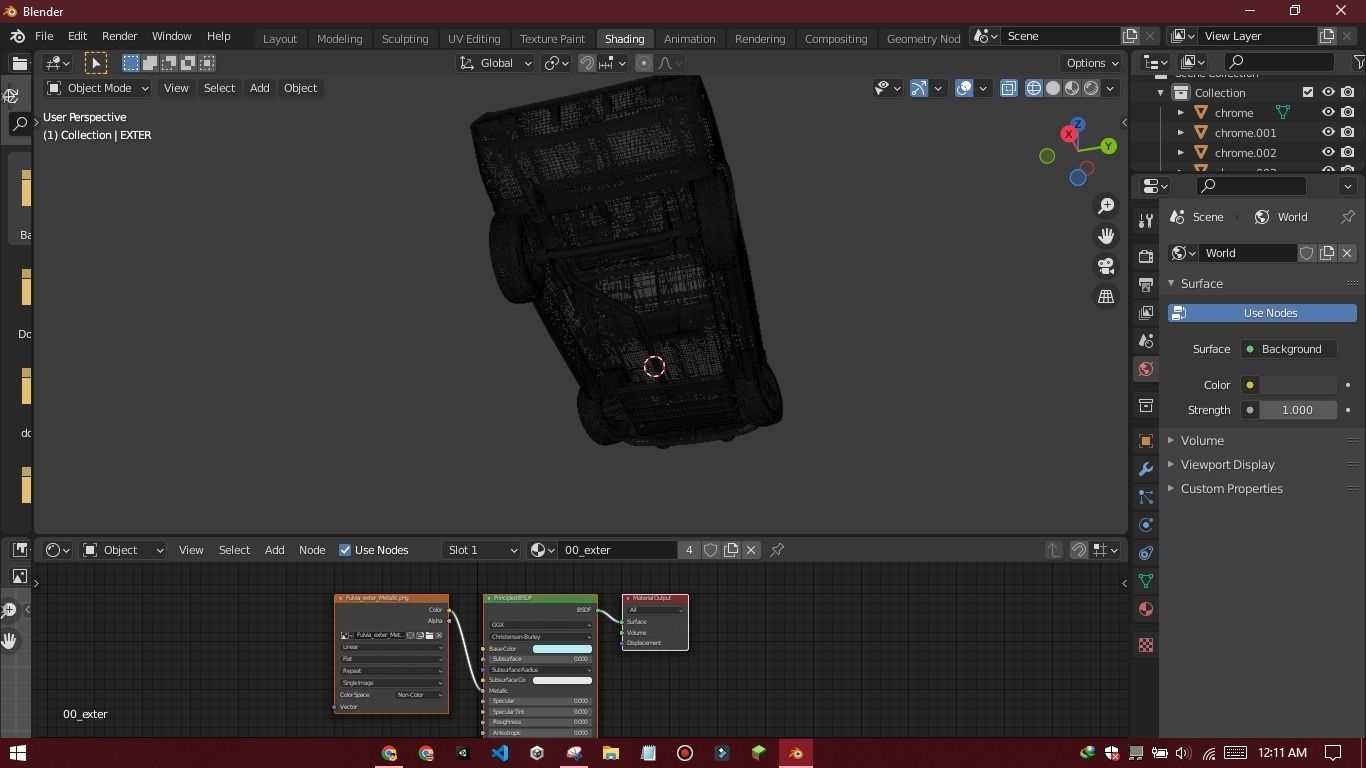Collapse the Surface panel in World properties
The width and height of the screenshot is (1366, 768).
point(1171,284)
